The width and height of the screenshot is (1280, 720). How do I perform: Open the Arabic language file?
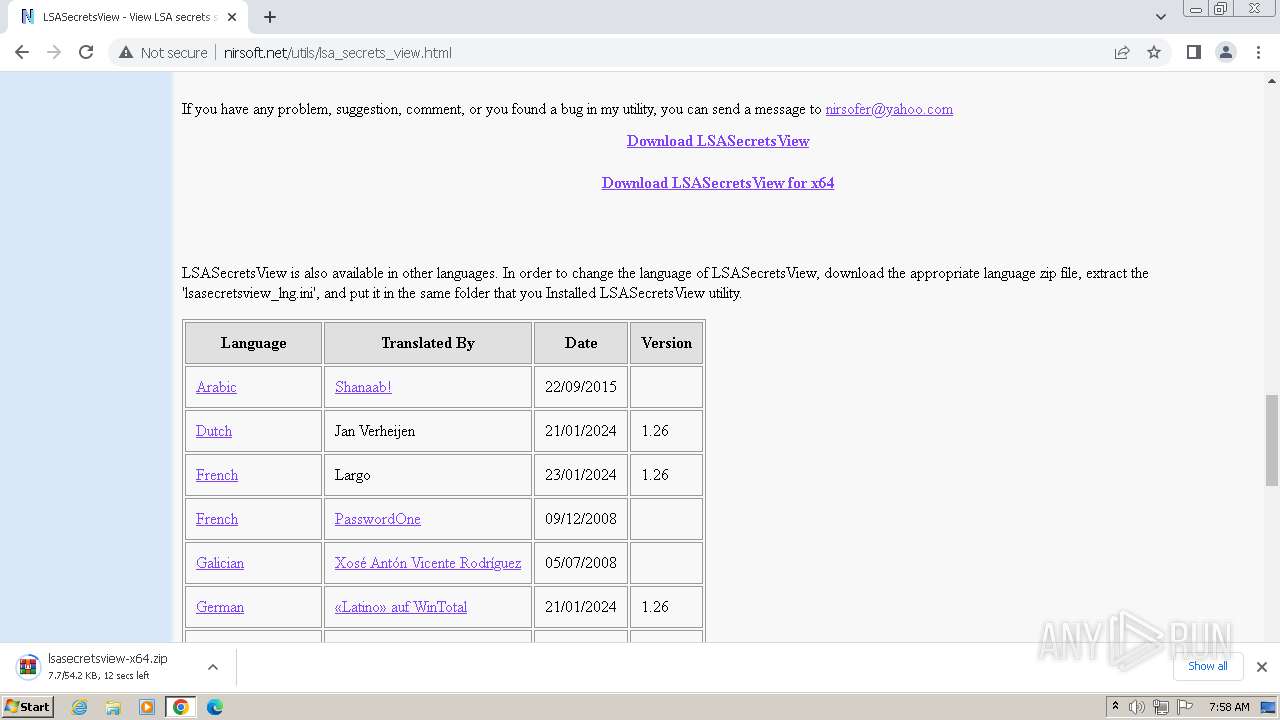pyautogui.click(x=216, y=387)
